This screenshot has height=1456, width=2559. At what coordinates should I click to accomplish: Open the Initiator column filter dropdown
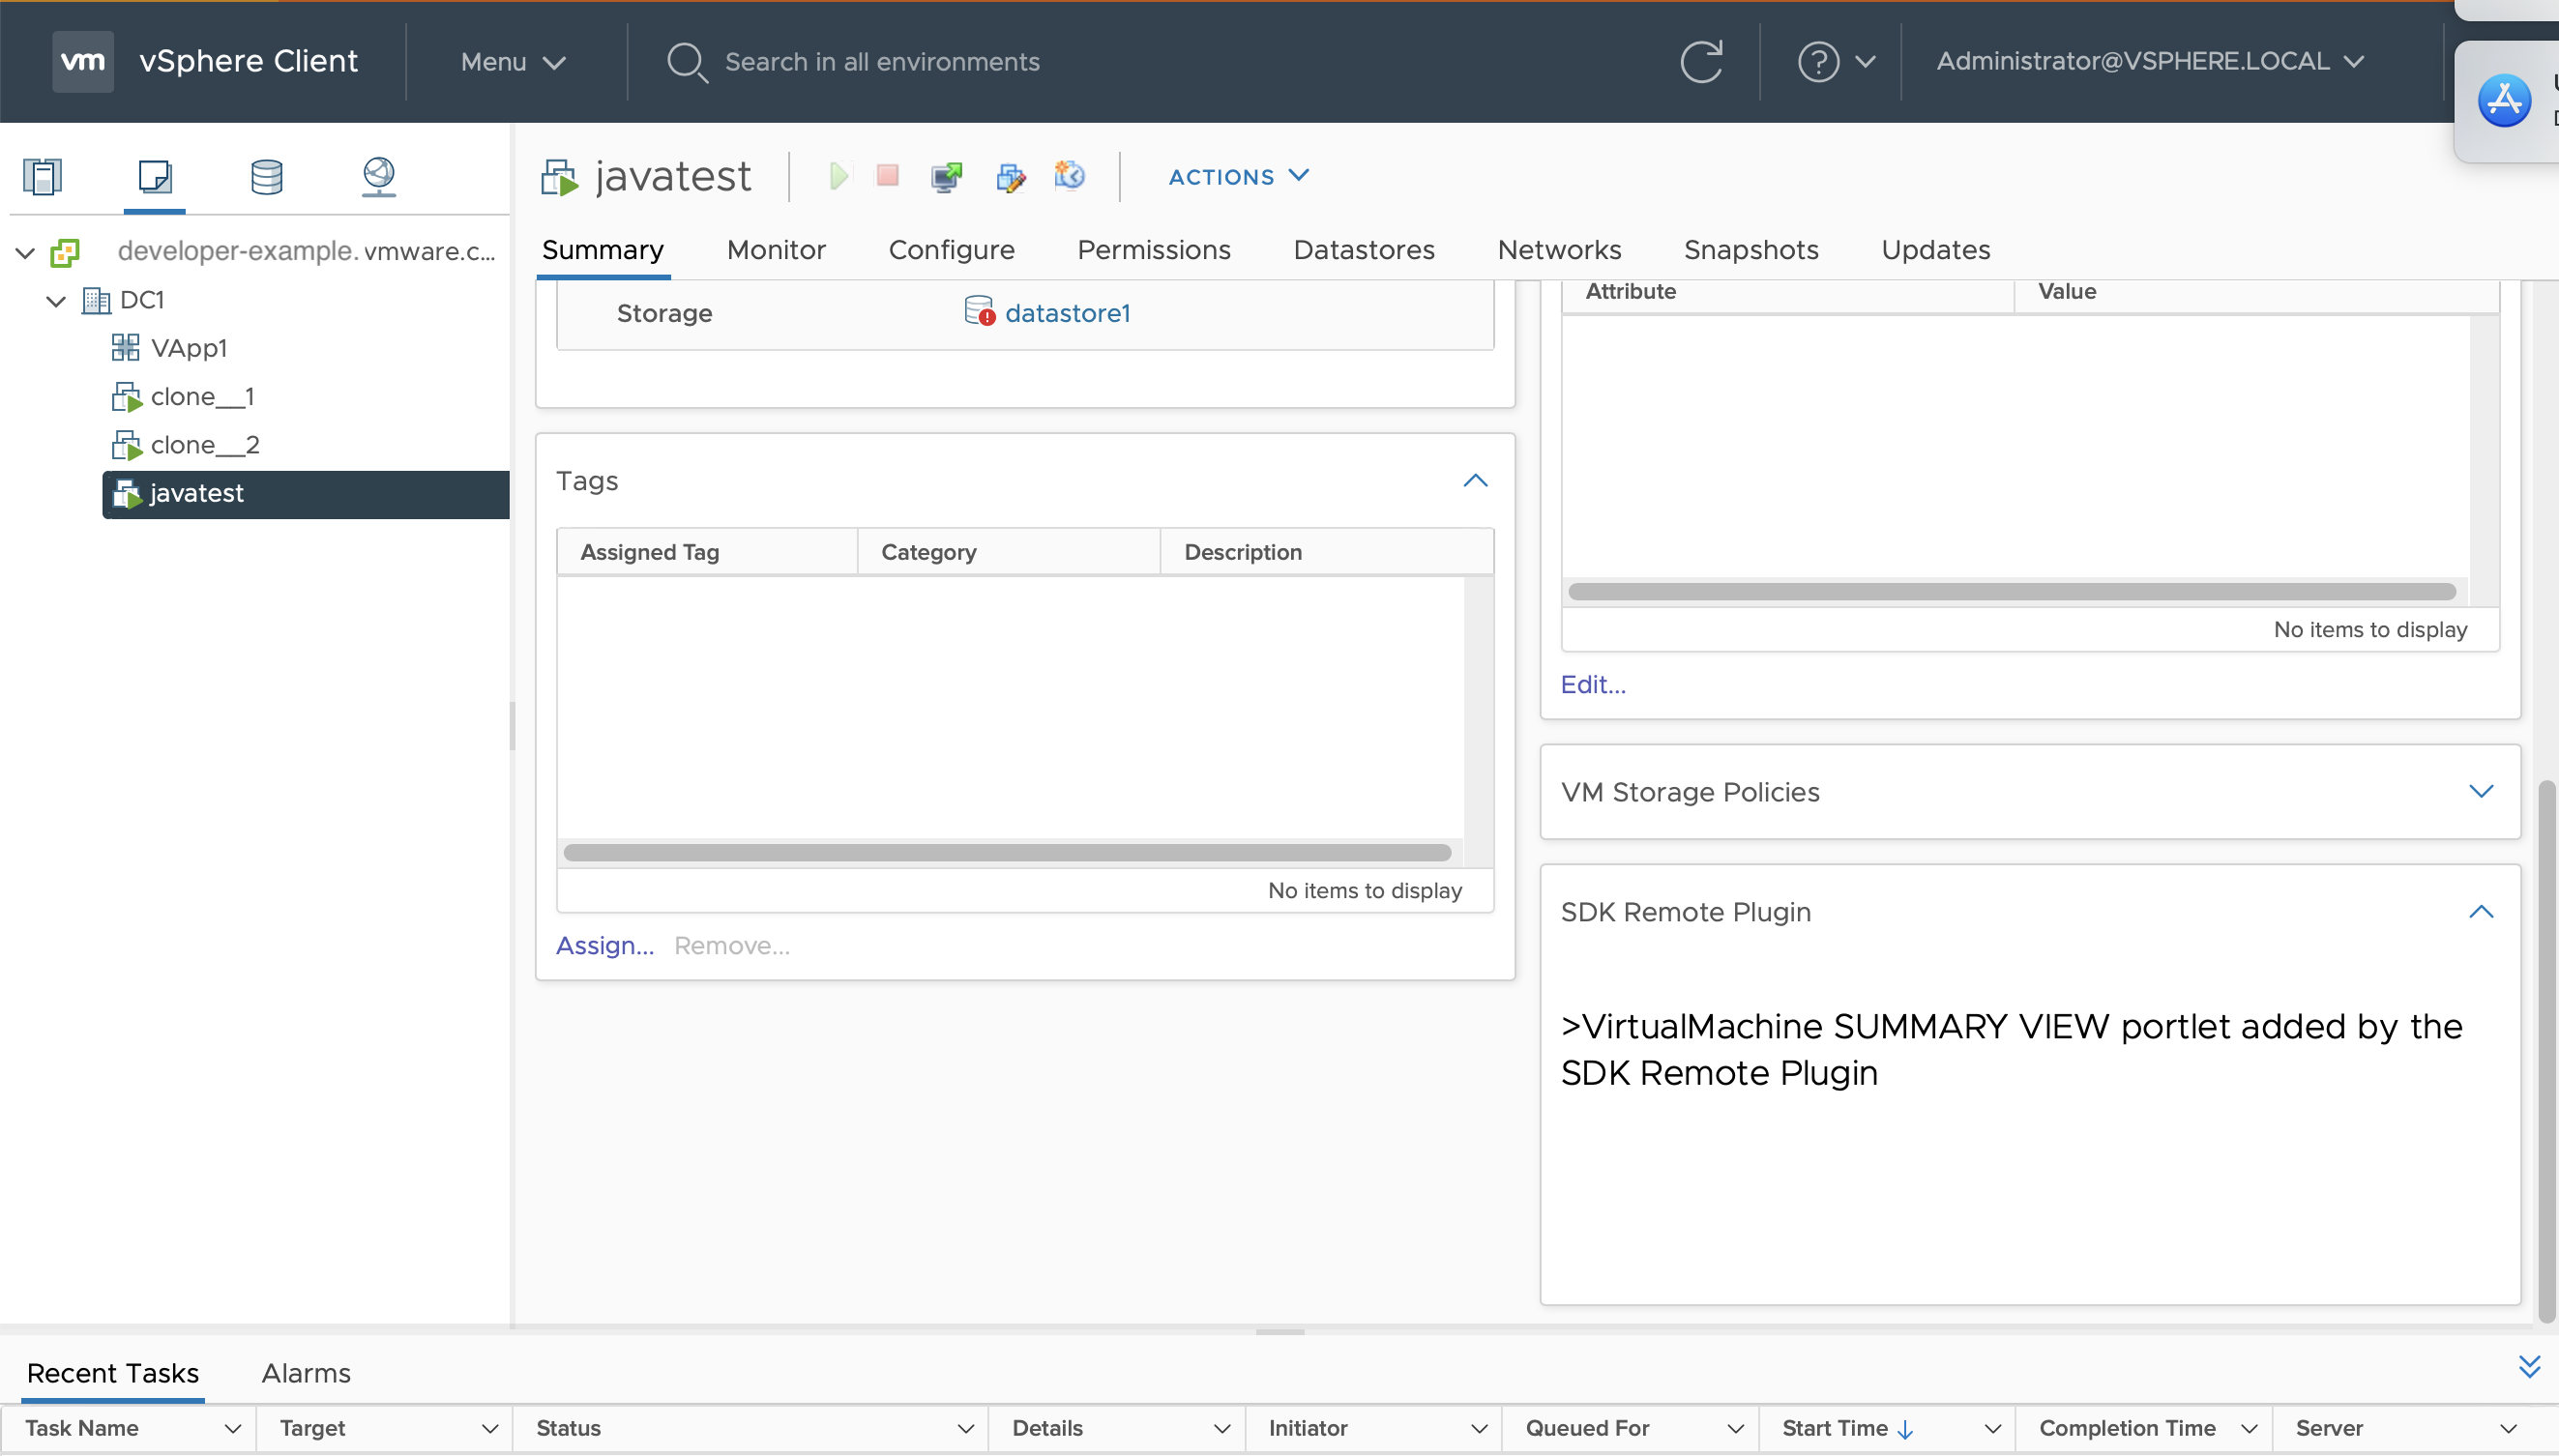(x=1478, y=1430)
